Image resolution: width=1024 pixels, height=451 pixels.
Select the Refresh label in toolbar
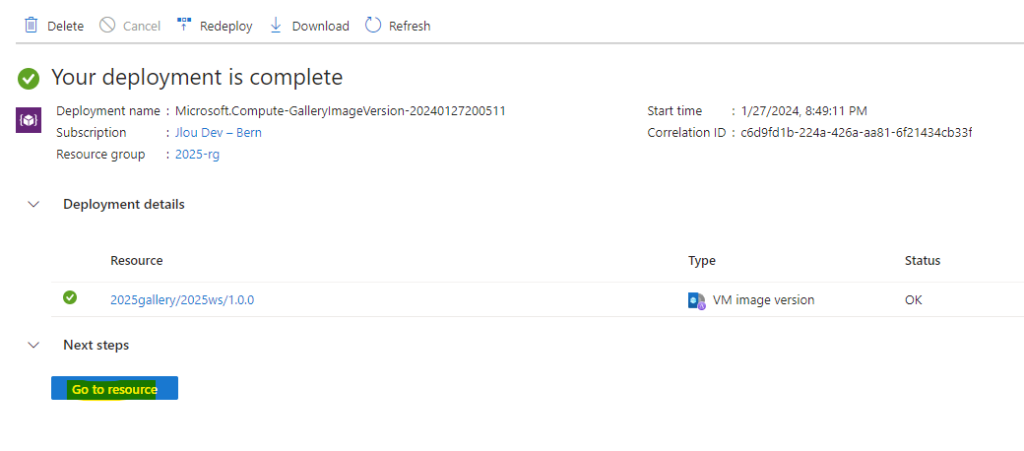[409, 26]
